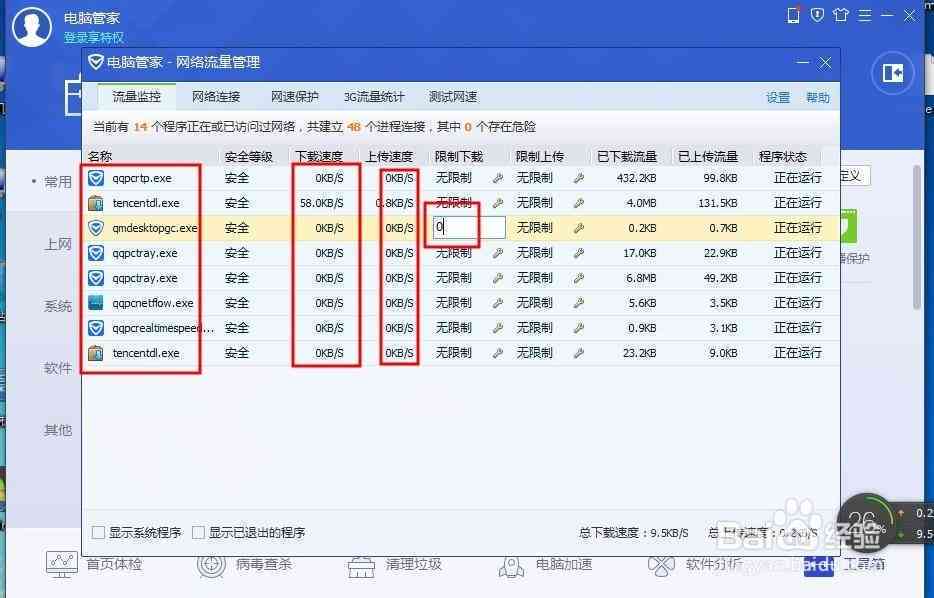This screenshot has width=934, height=598.
Task: Sort by 程序状态 column header
Action: pyautogui.click(x=783, y=157)
